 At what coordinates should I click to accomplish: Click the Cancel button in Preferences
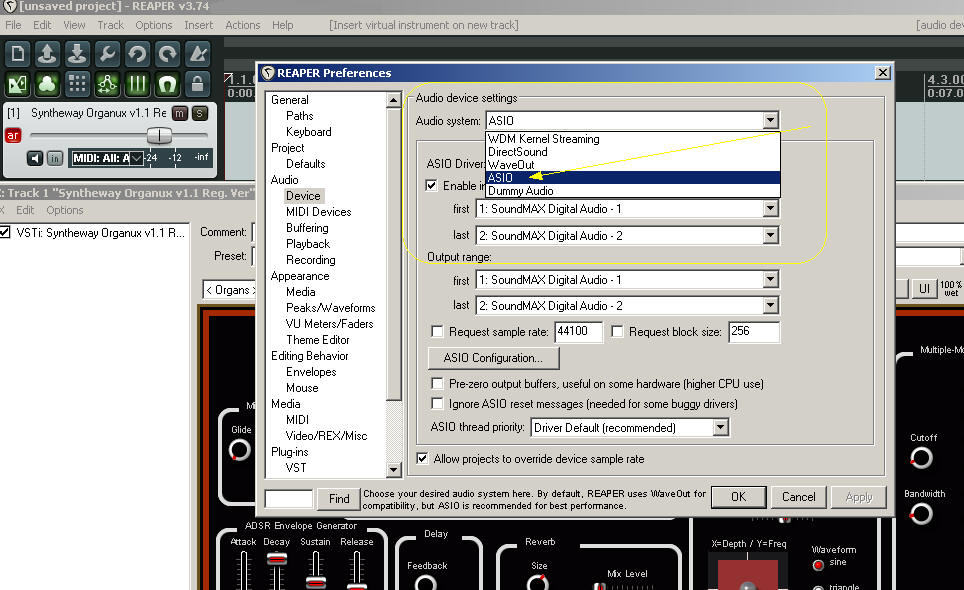(799, 497)
